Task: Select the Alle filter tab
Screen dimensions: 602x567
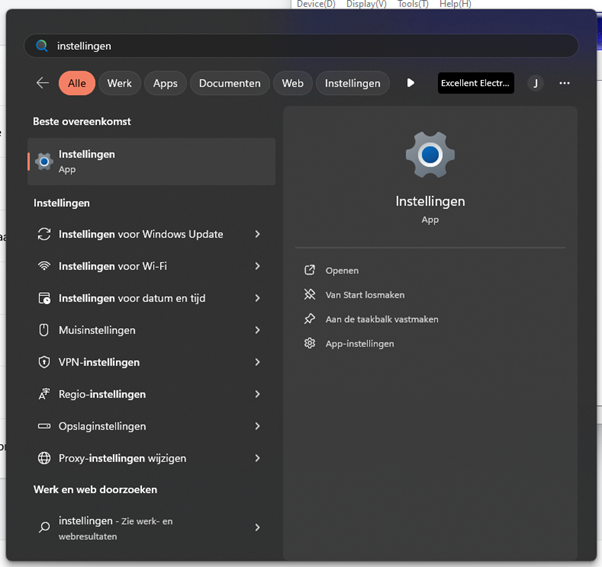Action: [77, 83]
